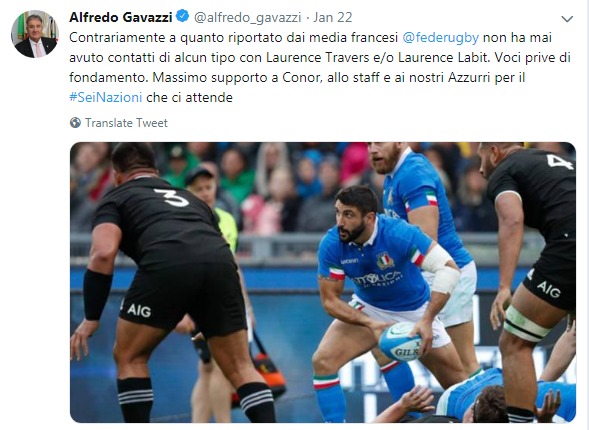Open the @alfredo_gavazzi handle
The height and width of the screenshot is (430, 589).
248,18
